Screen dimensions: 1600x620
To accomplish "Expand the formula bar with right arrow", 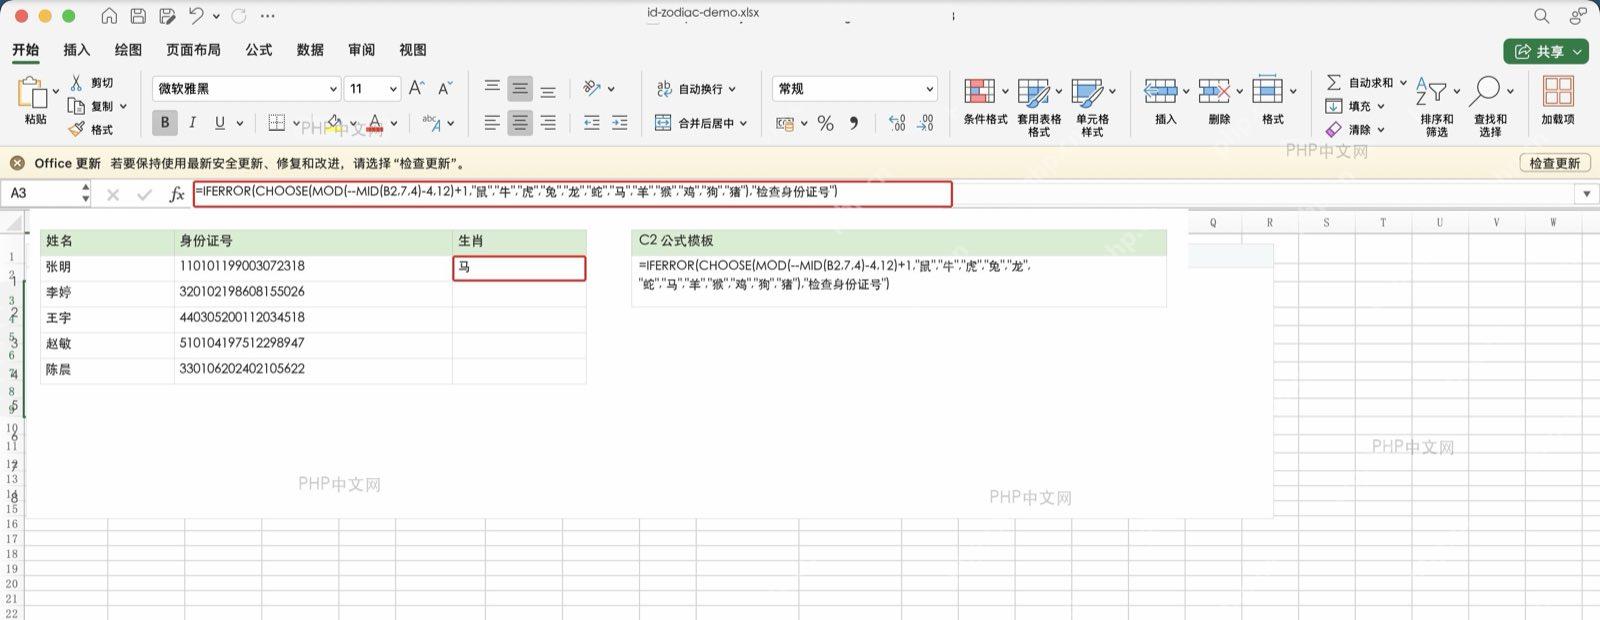I will (x=1586, y=194).
